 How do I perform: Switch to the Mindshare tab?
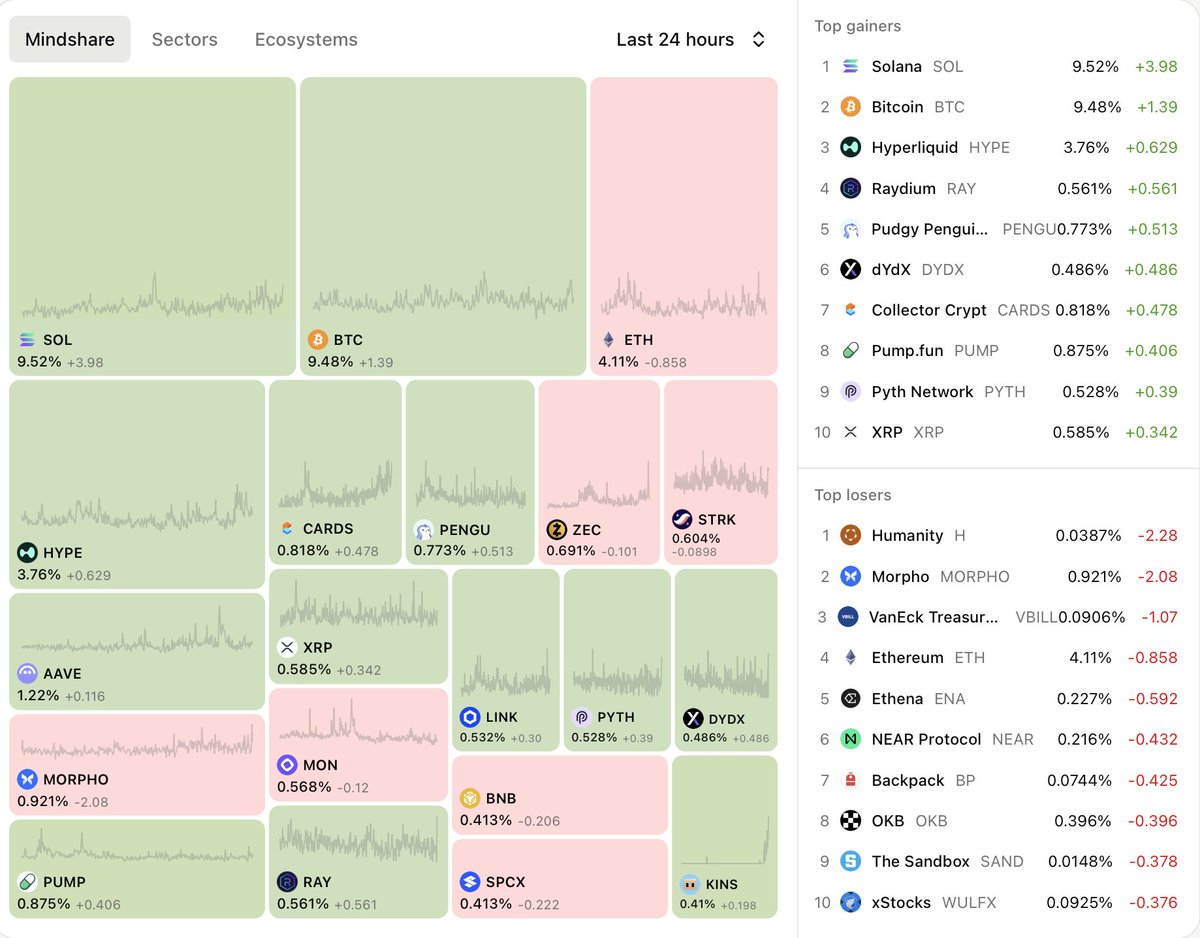(70, 40)
